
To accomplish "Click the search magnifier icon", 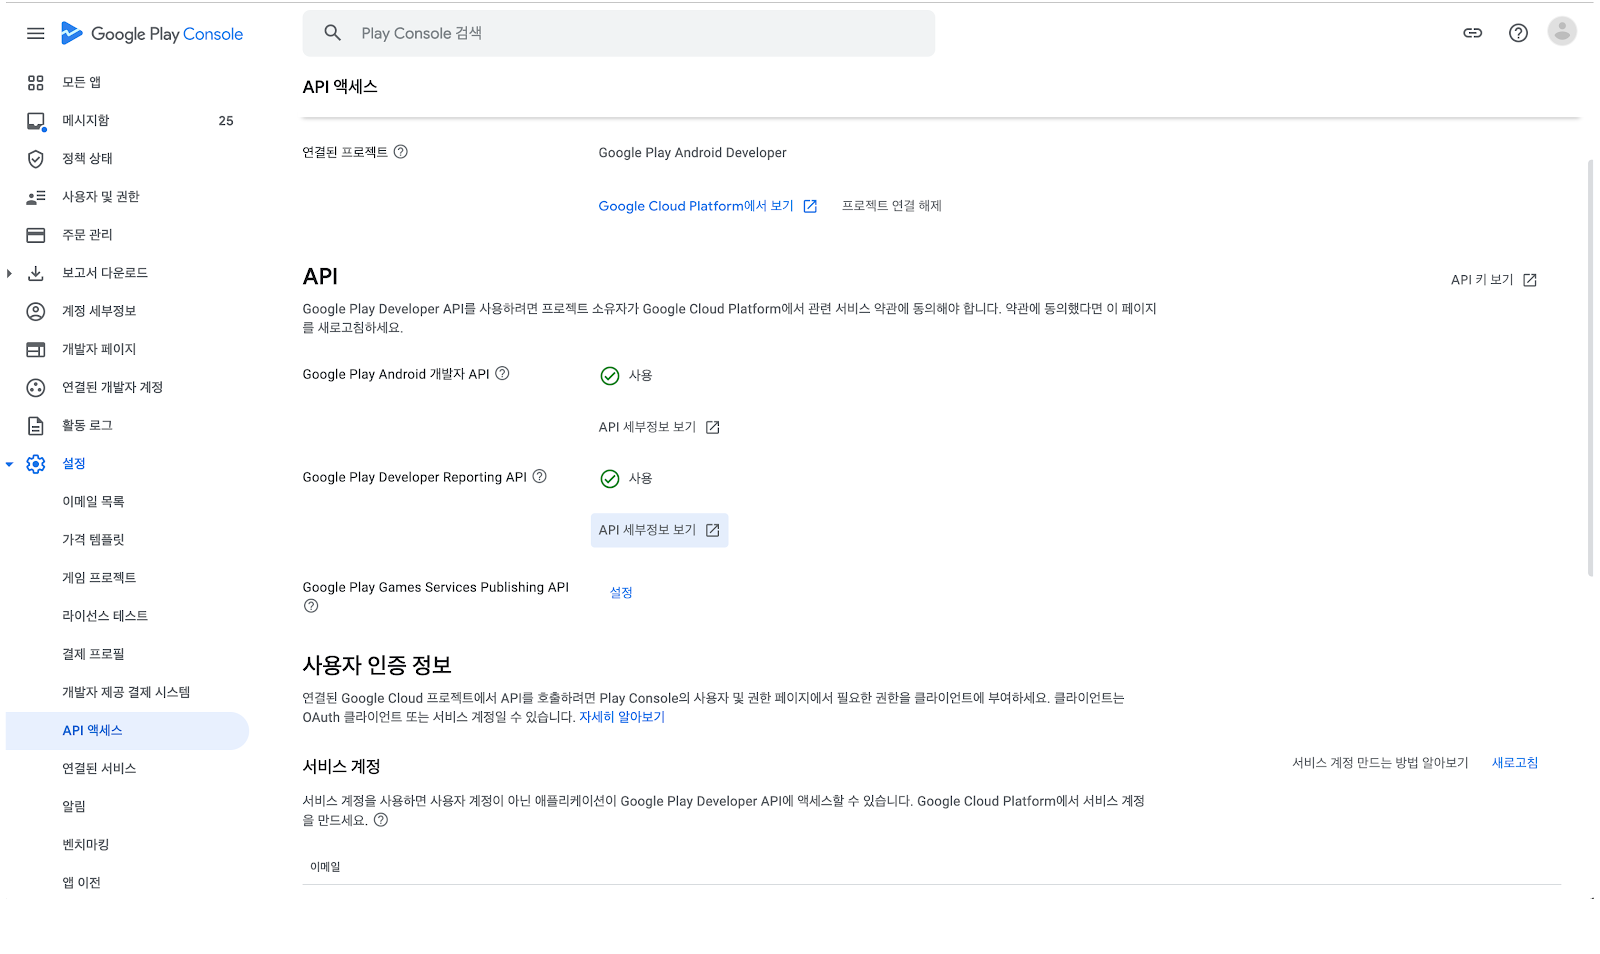I will pyautogui.click(x=333, y=33).
